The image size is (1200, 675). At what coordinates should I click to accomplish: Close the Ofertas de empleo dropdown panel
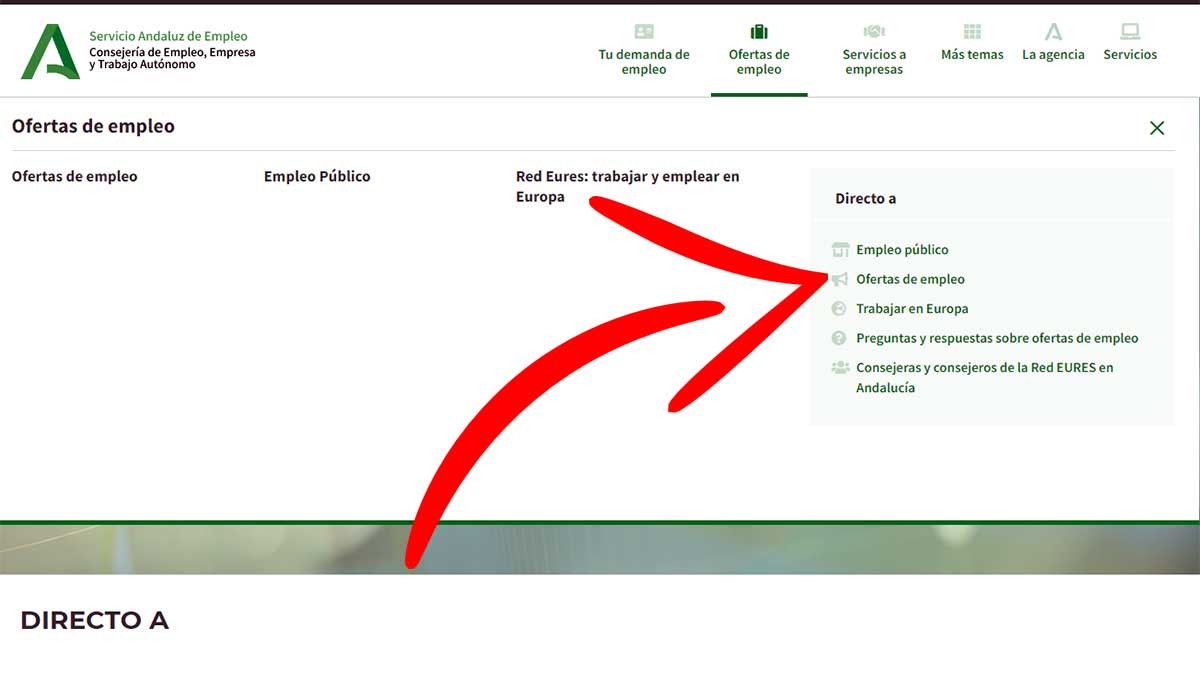tap(1157, 128)
